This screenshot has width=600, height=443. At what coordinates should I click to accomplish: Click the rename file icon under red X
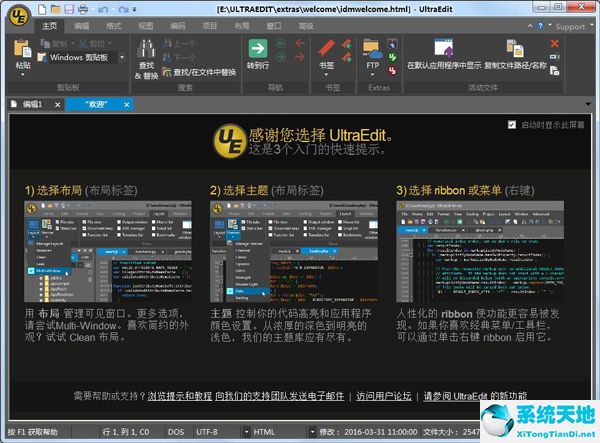tap(554, 57)
